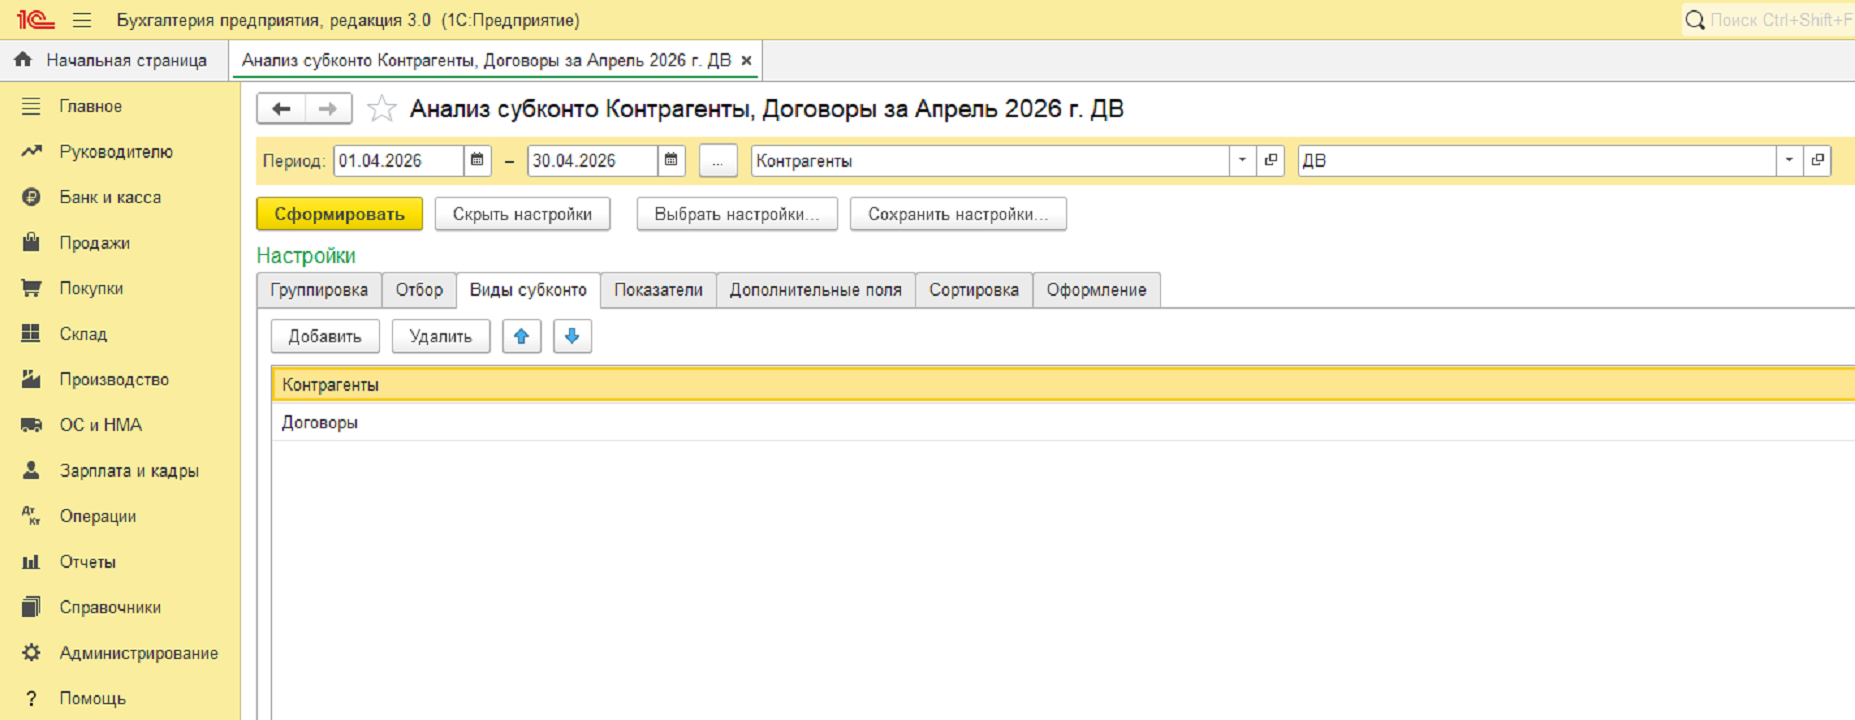Move selected subconto down with blue arrow
1855x720 pixels.
pyautogui.click(x=572, y=336)
